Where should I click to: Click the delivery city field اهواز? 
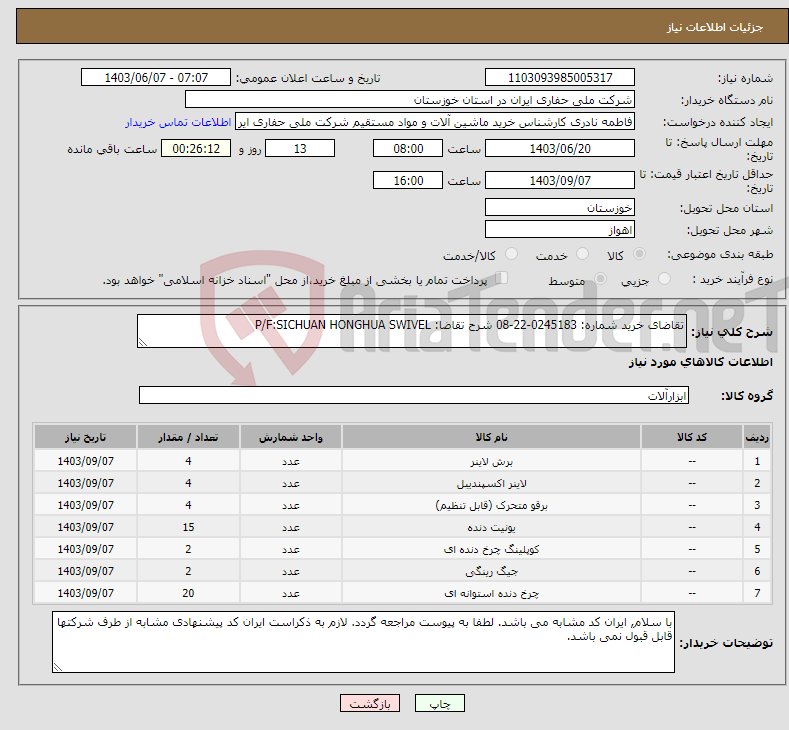coord(560,229)
